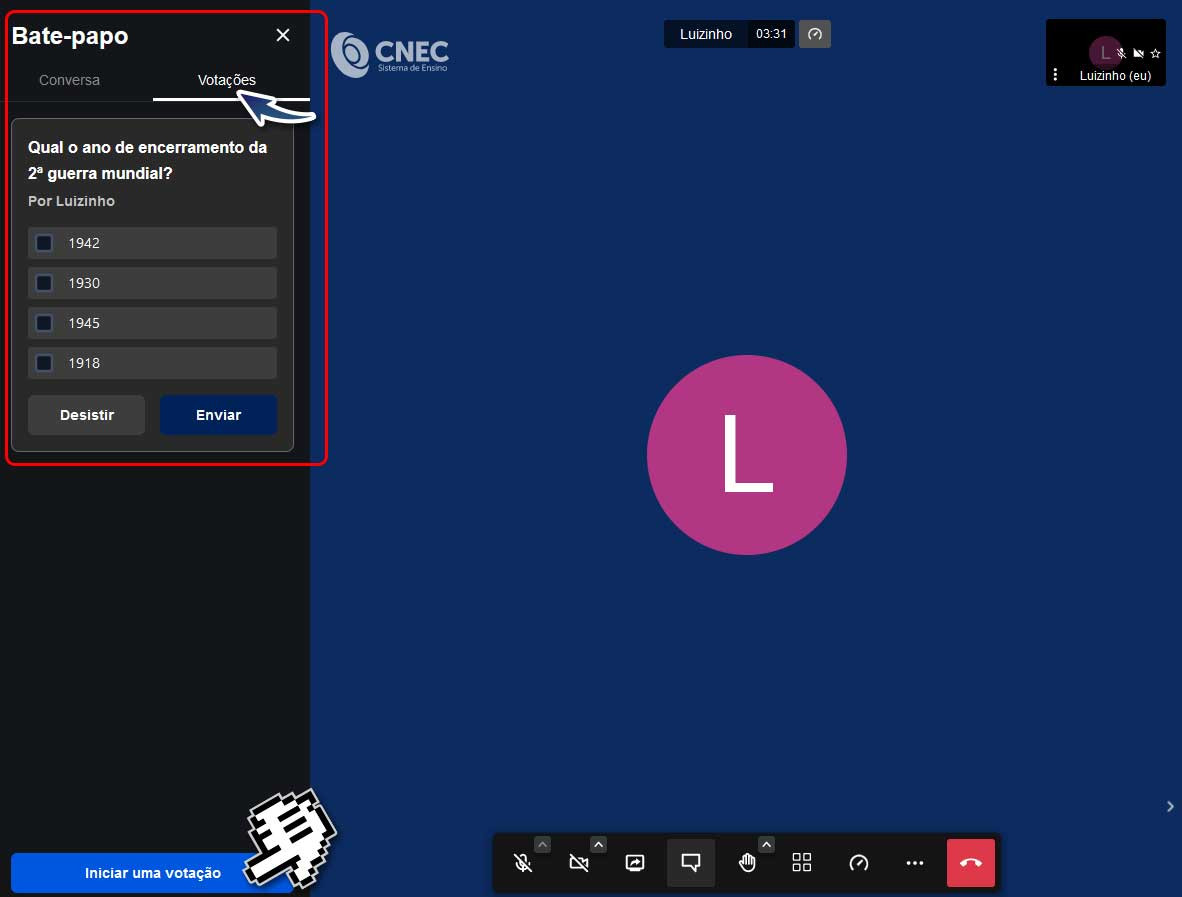This screenshot has height=897, width=1182.
Task: Raise your hand
Action: pyautogui.click(x=747, y=863)
